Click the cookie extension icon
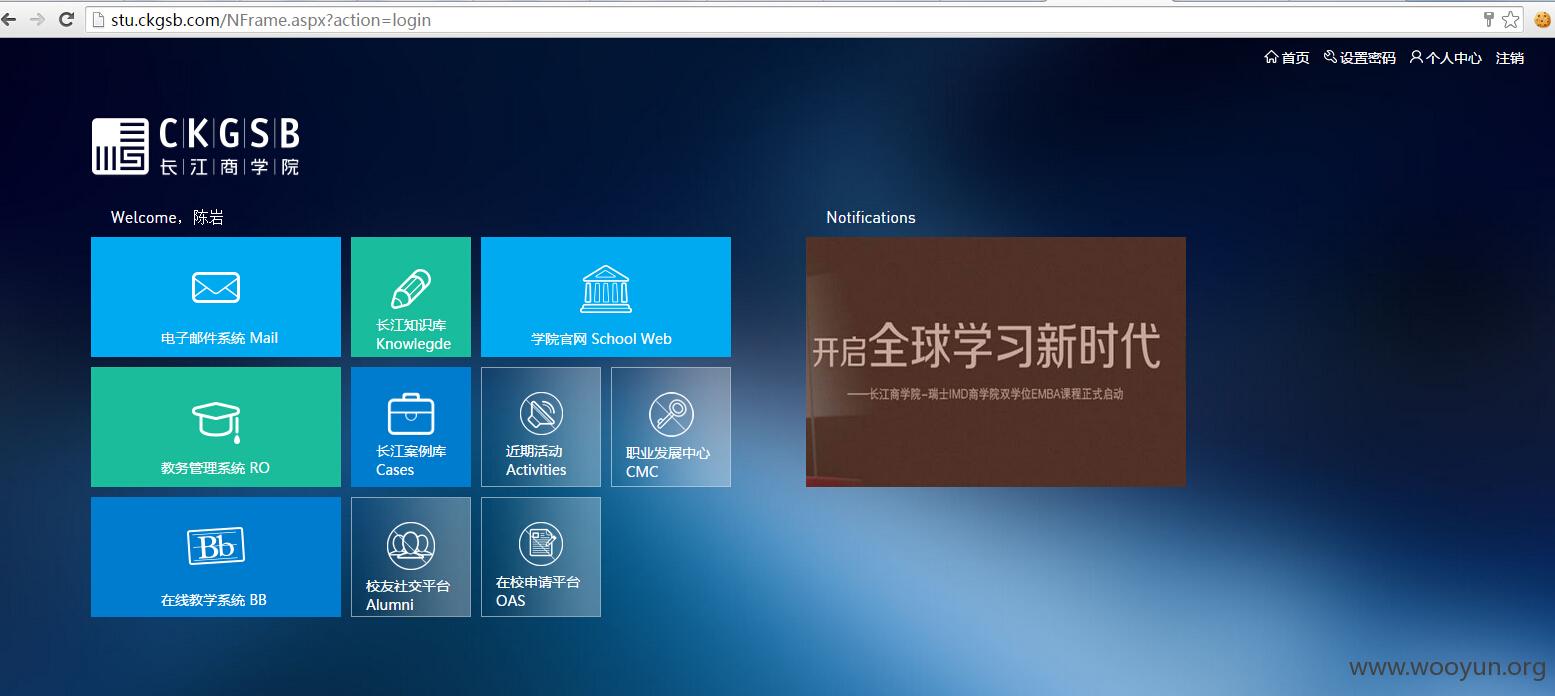Screen dimensions: 1555x696 (1543, 19)
